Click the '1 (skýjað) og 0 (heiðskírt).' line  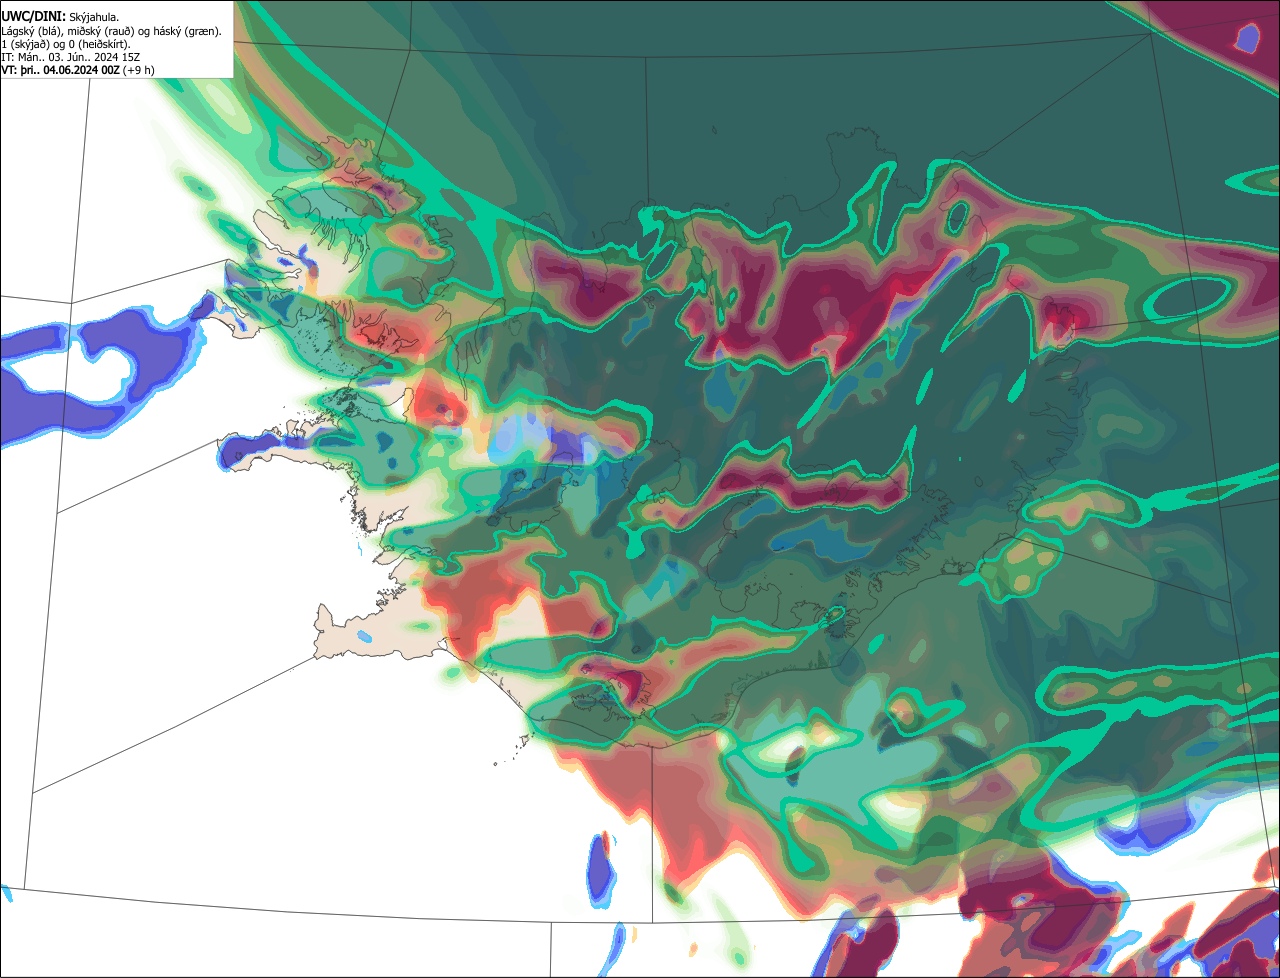coord(66,44)
